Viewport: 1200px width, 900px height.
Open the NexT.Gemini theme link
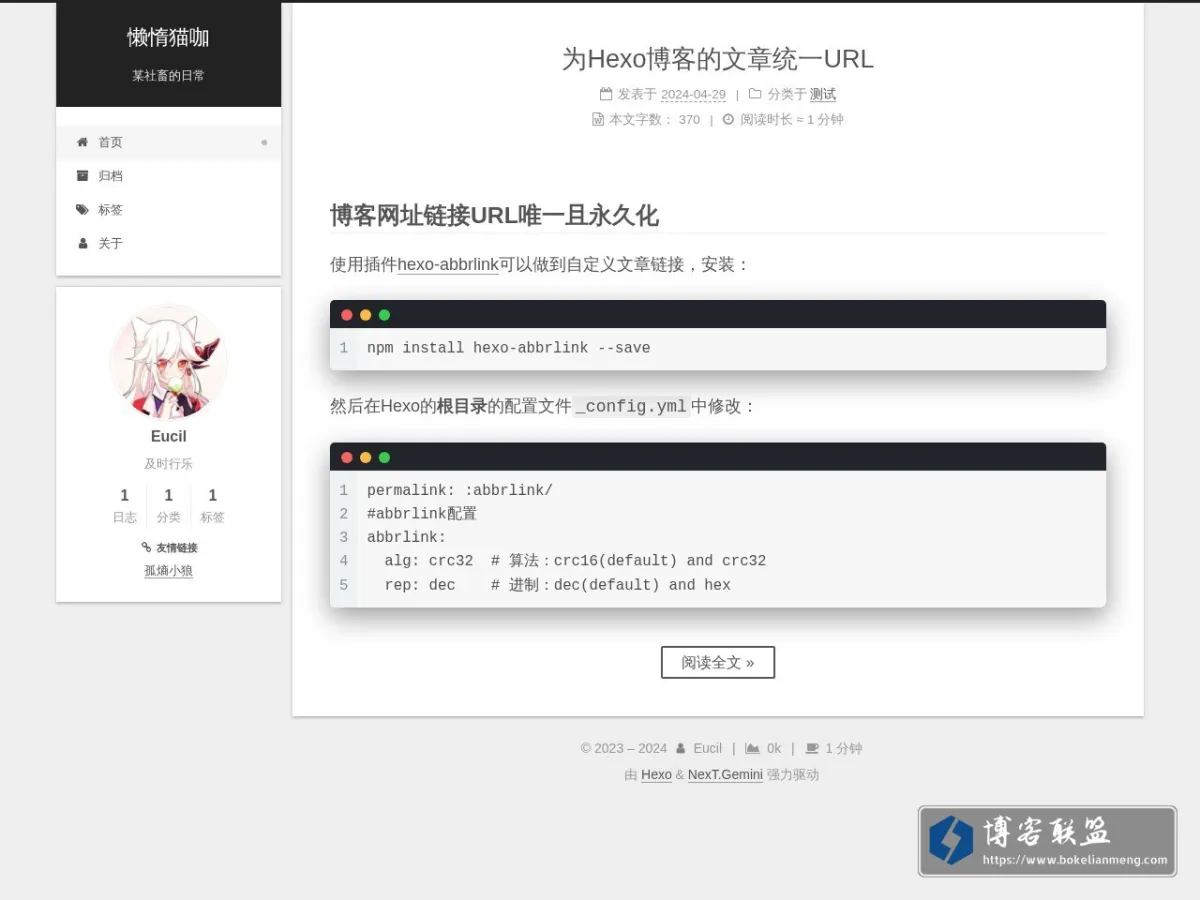725,775
